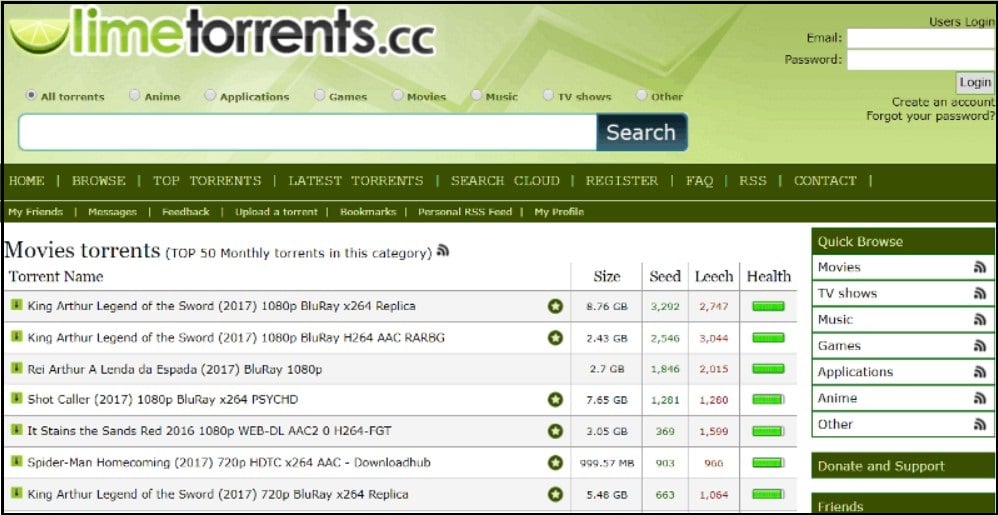Click verified star badge on It Stains the Sands Red row
This screenshot has height=515, width=998.
pos(556,432)
